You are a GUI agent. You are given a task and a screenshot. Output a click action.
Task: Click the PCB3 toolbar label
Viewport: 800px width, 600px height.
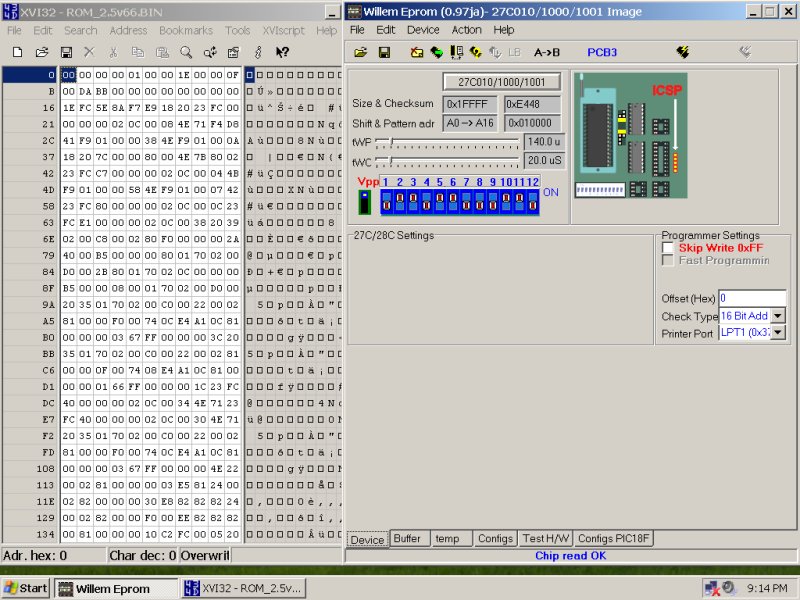coord(602,52)
